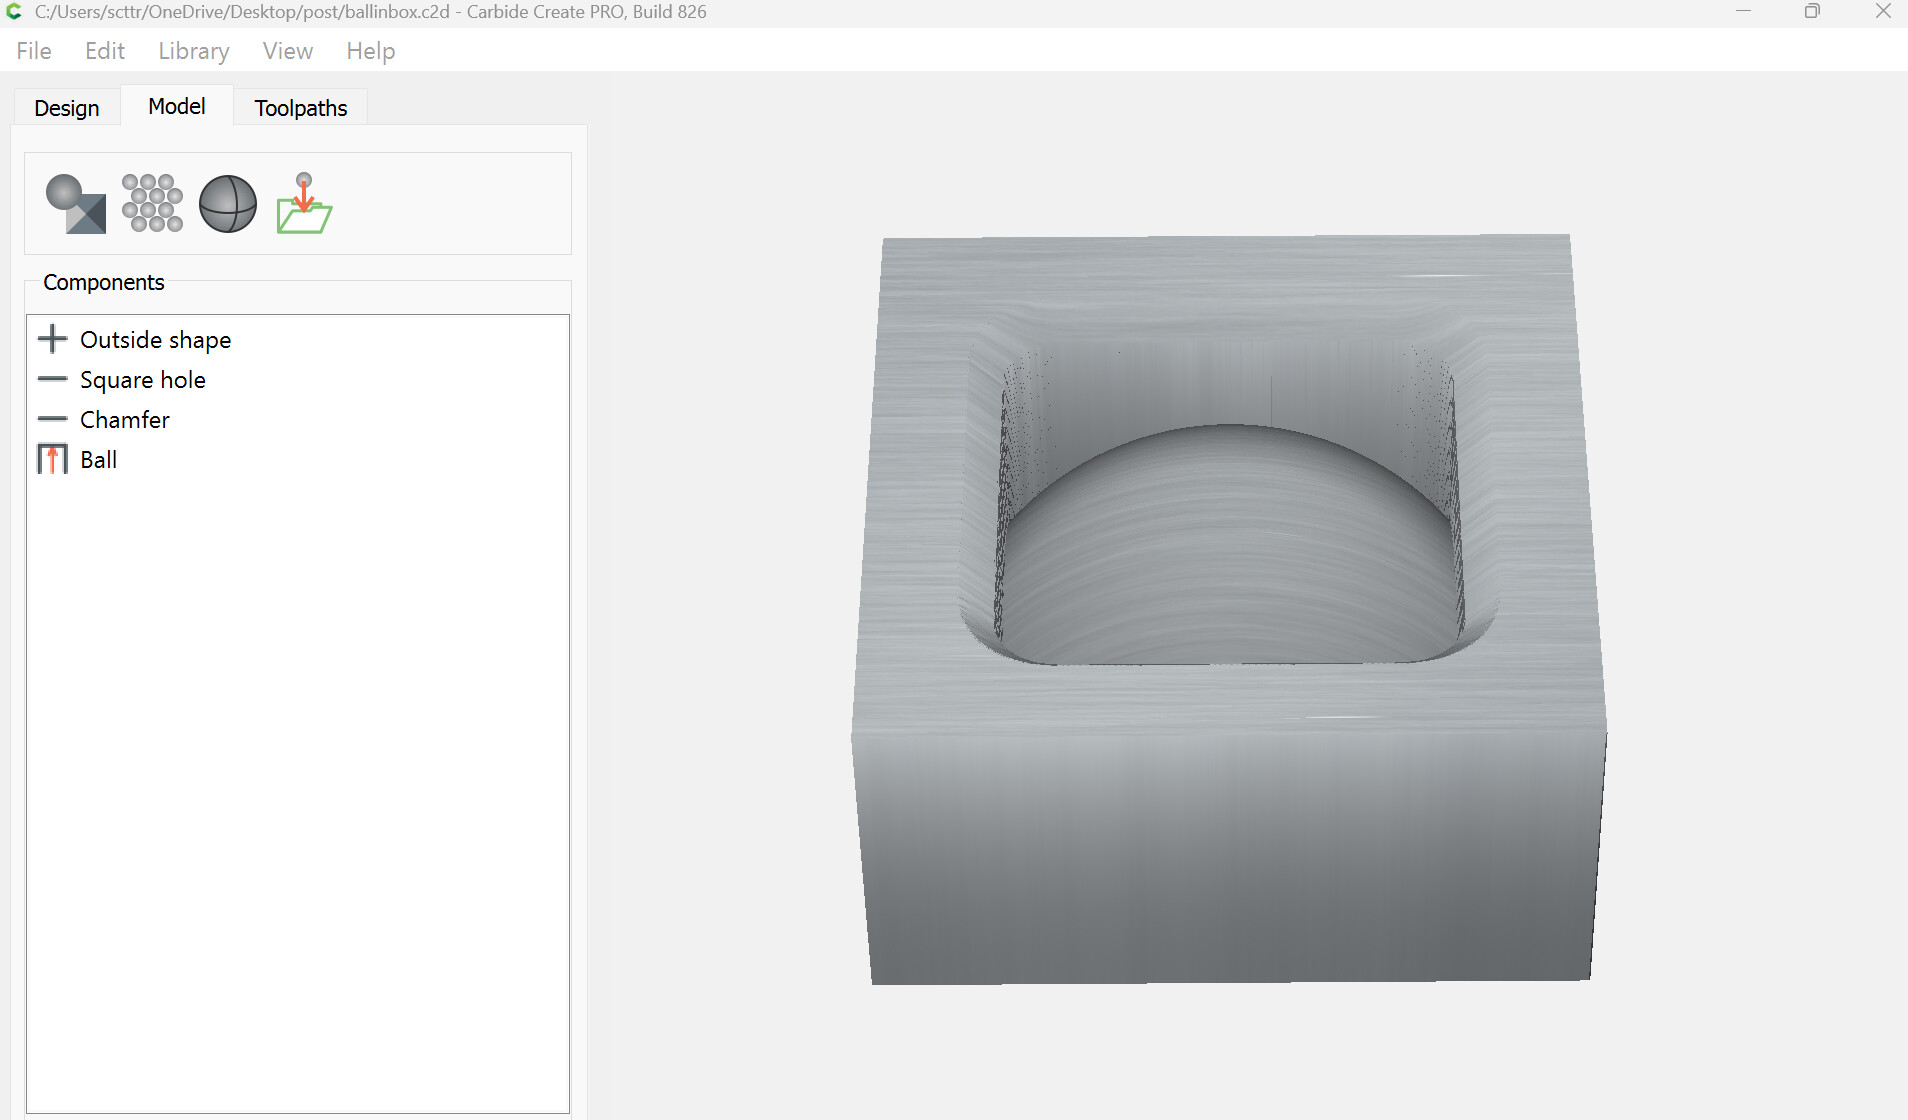
Task: Open the View menu
Action: point(288,51)
